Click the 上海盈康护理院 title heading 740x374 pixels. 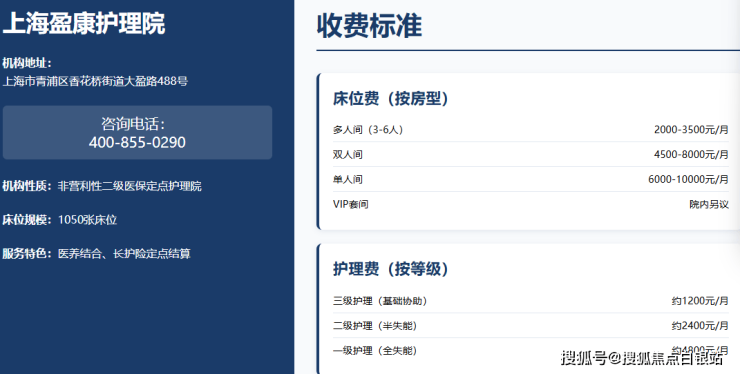[84, 24]
